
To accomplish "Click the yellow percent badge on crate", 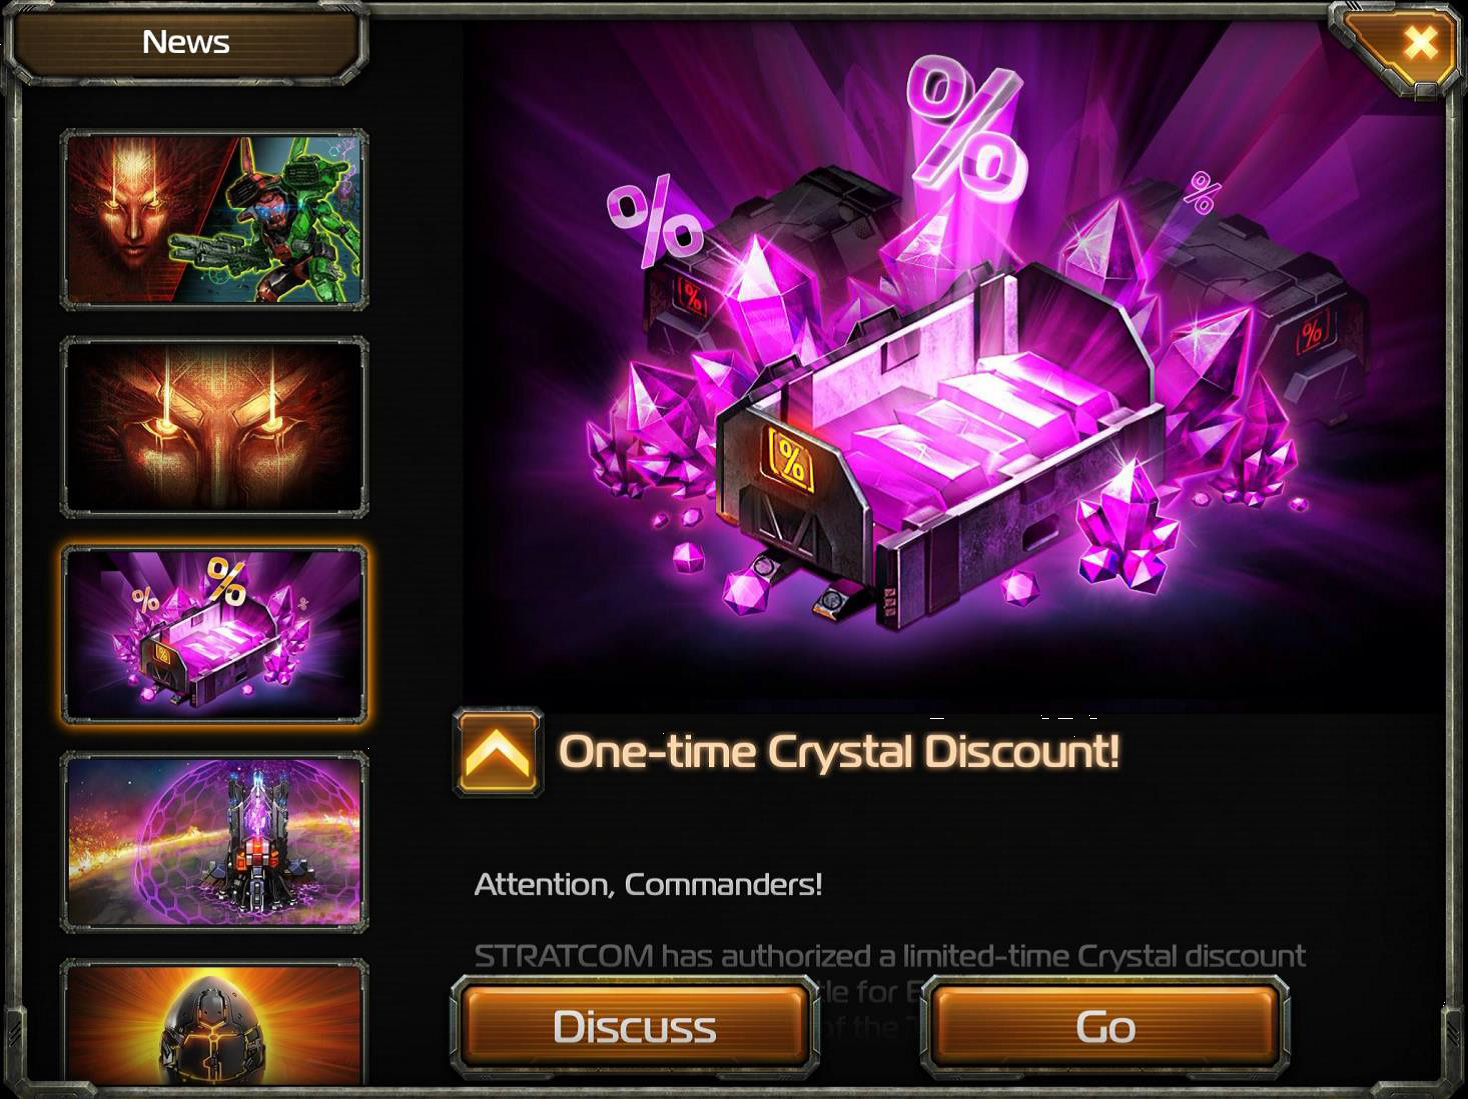I will click(791, 461).
